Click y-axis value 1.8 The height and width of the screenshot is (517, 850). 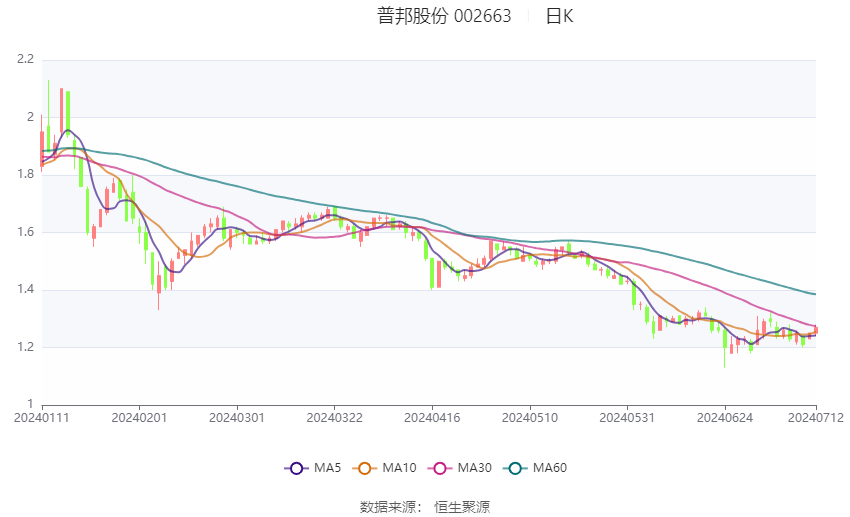(25, 175)
